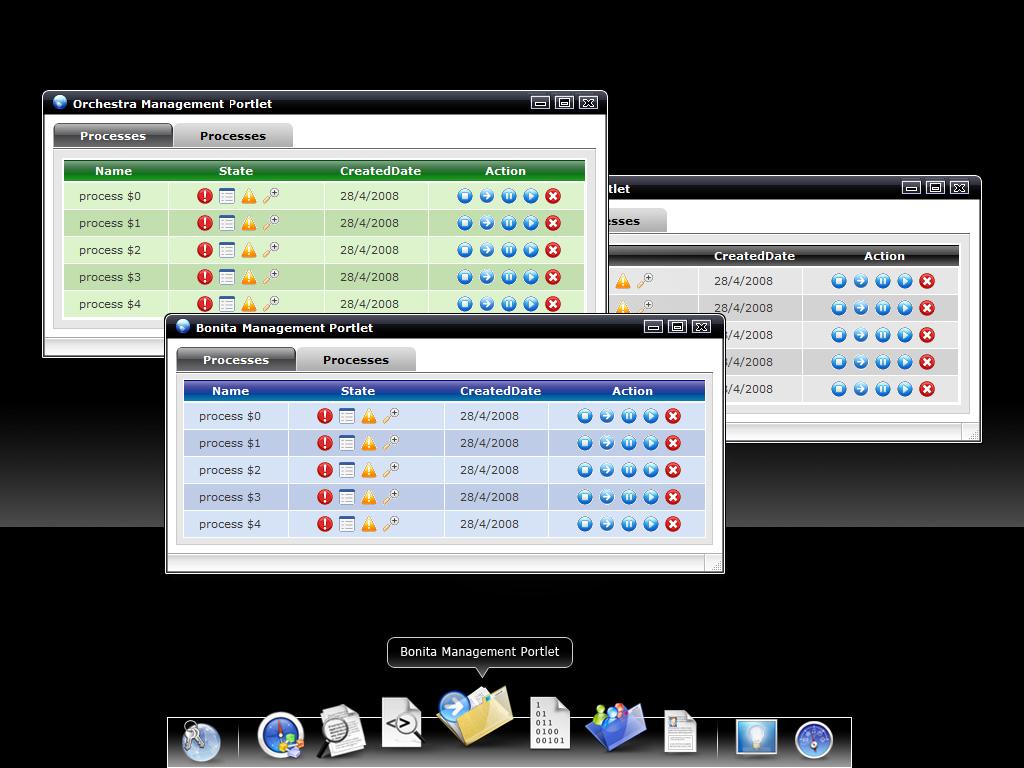1024x768 pixels.
Task: Click Action header in gray background window
Action: tap(884, 256)
